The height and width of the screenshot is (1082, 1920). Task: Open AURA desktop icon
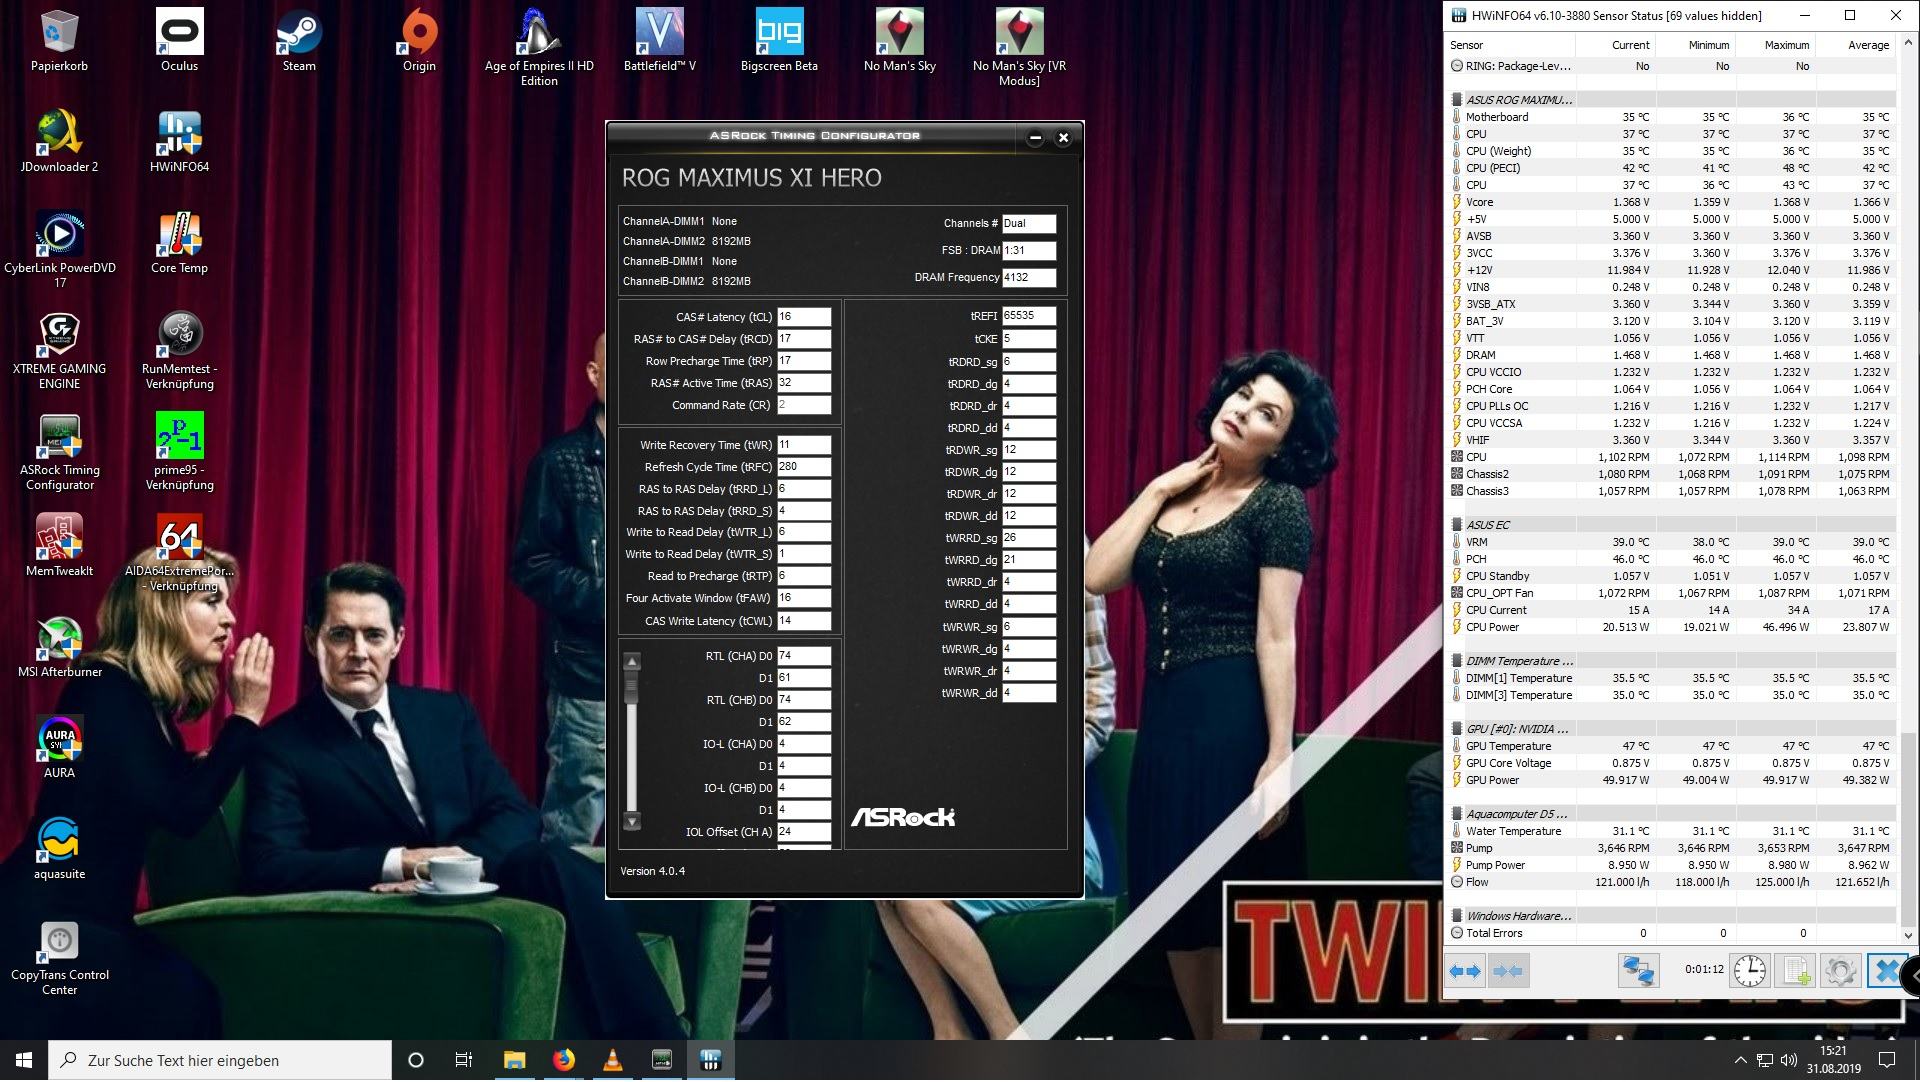(60, 748)
